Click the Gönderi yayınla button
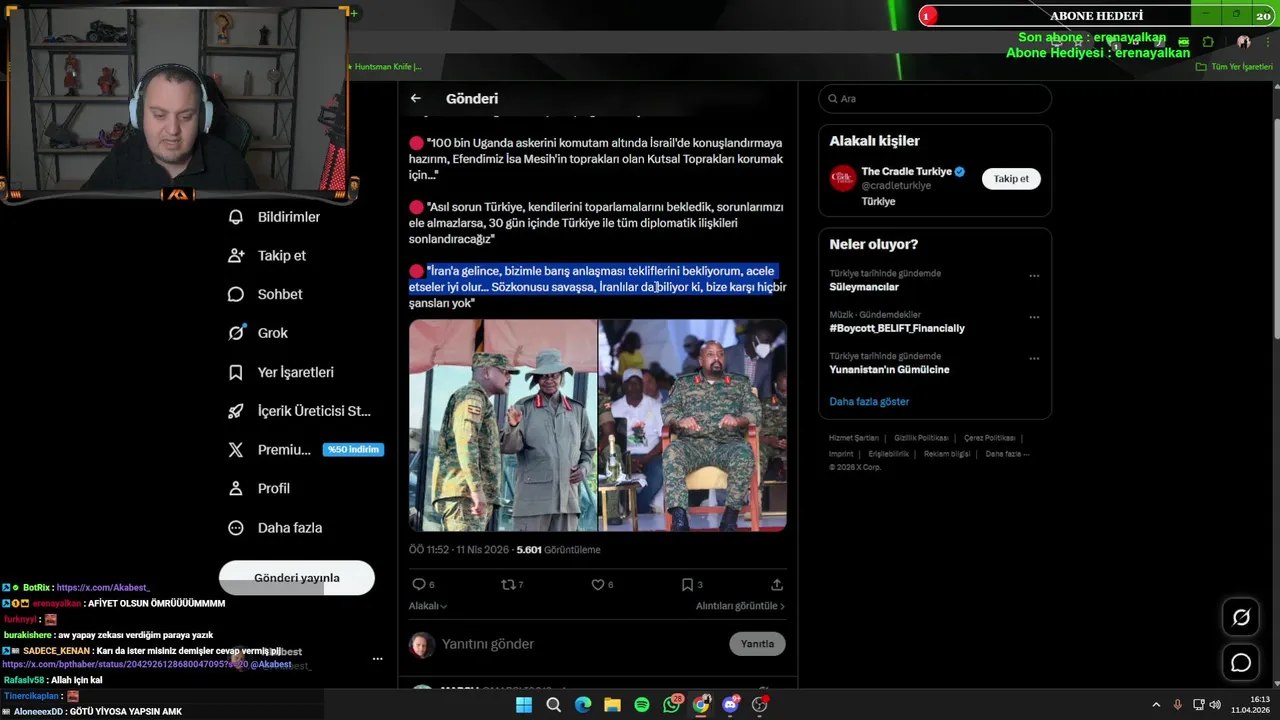The image size is (1280, 720). pyautogui.click(x=297, y=578)
